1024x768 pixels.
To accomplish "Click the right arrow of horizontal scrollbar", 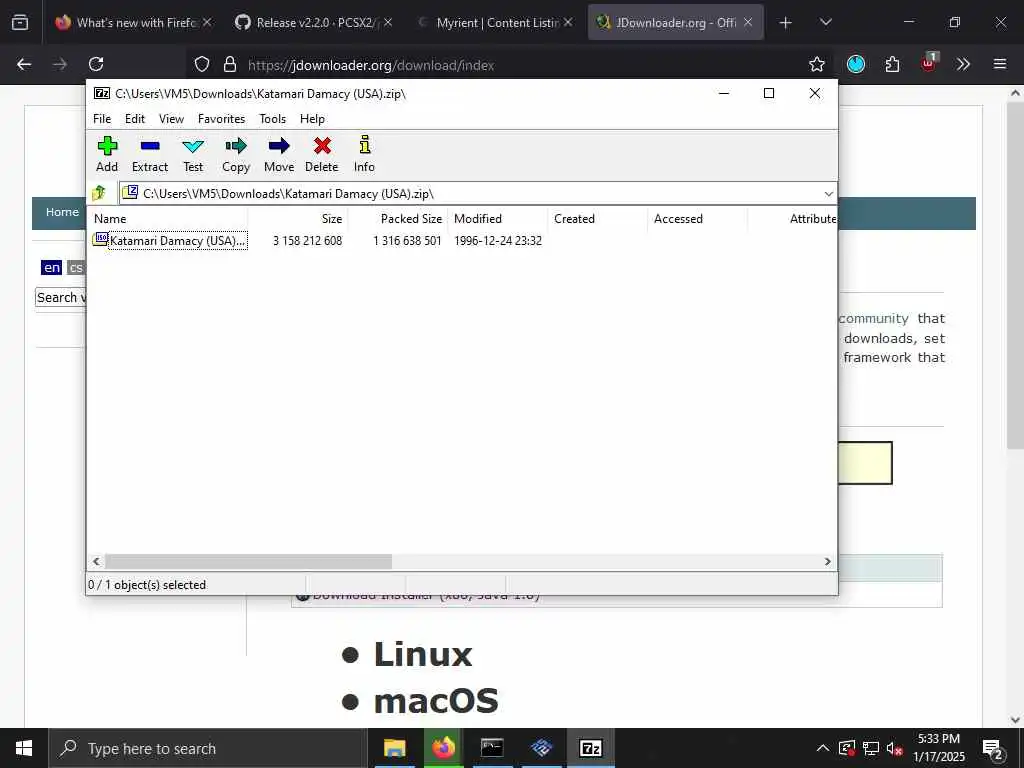I will [827, 562].
